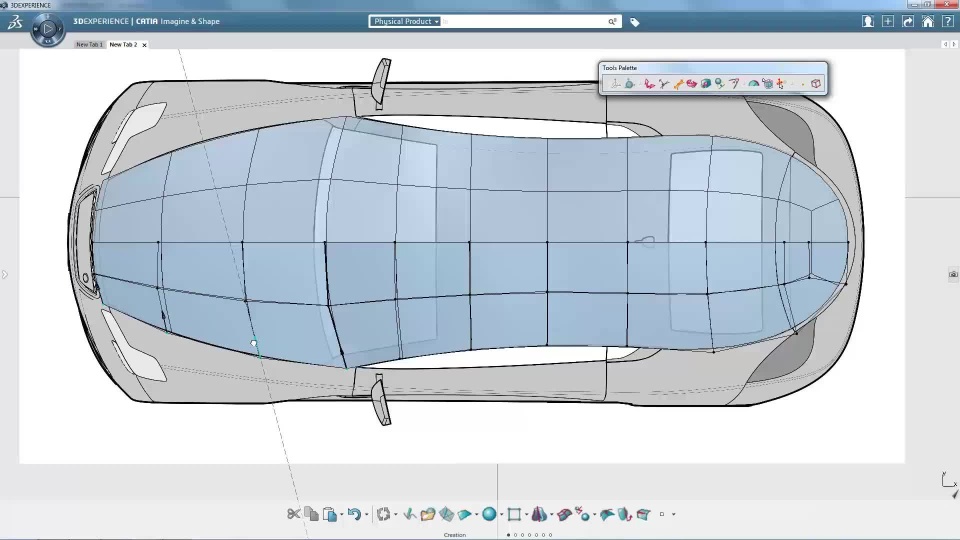The height and width of the screenshot is (540, 960).
Task: Click the Undo arrow icon
Action: click(354, 514)
